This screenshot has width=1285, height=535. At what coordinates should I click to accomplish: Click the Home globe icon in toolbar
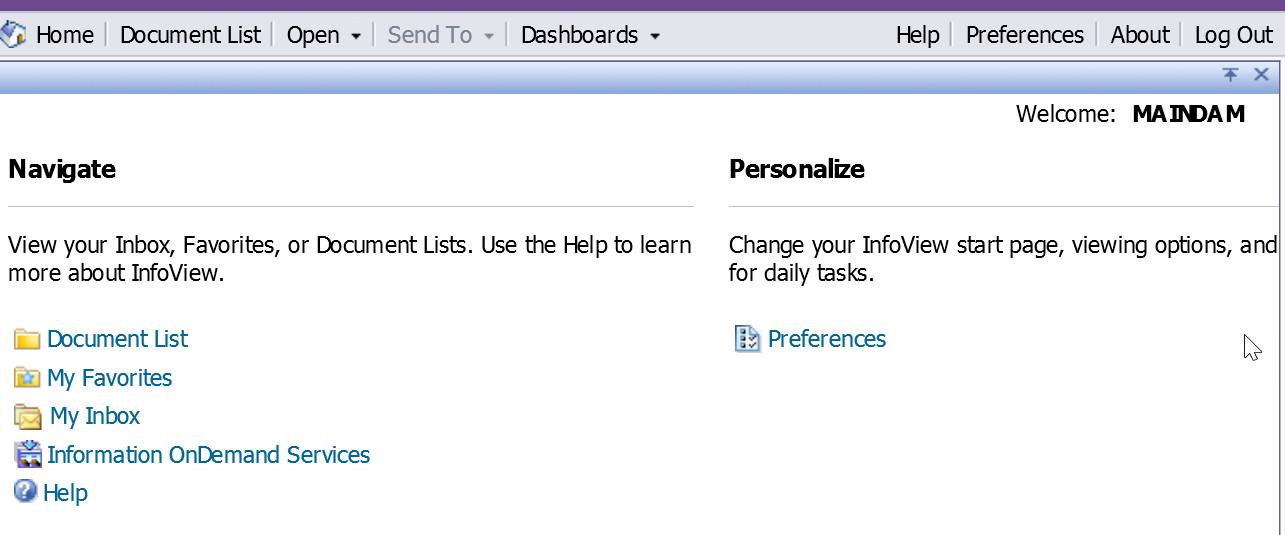click(x=14, y=35)
